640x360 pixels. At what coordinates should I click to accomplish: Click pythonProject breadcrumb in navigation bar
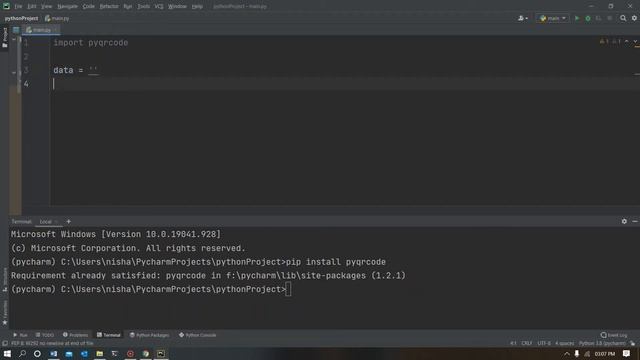click(x=21, y=18)
